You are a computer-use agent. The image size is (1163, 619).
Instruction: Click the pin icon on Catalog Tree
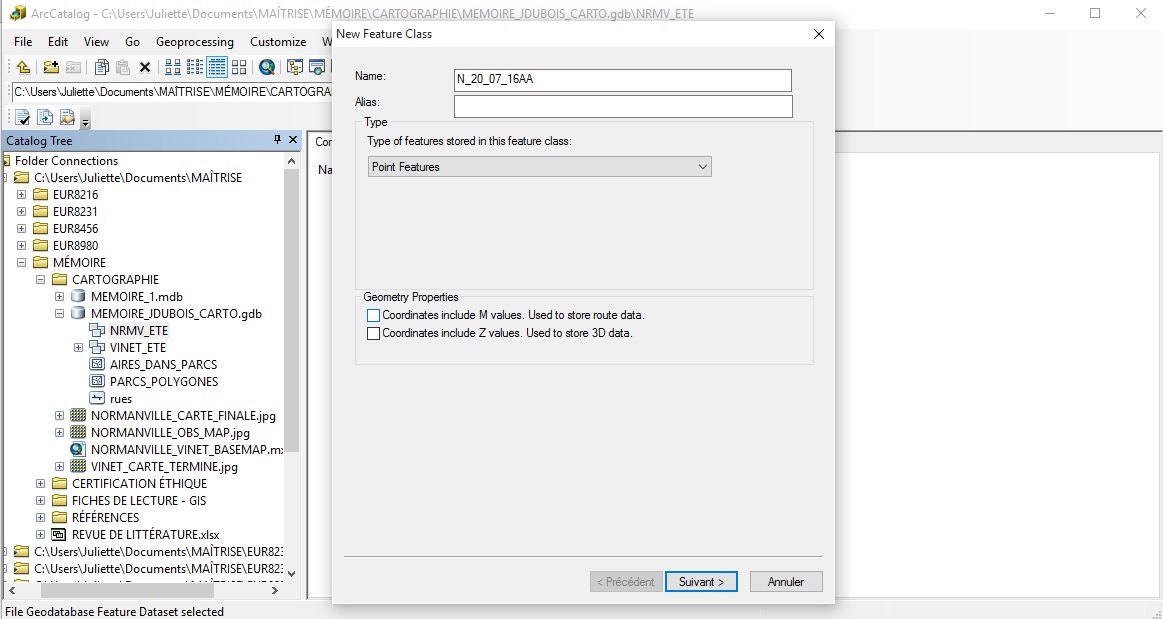[x=277, y=139]
